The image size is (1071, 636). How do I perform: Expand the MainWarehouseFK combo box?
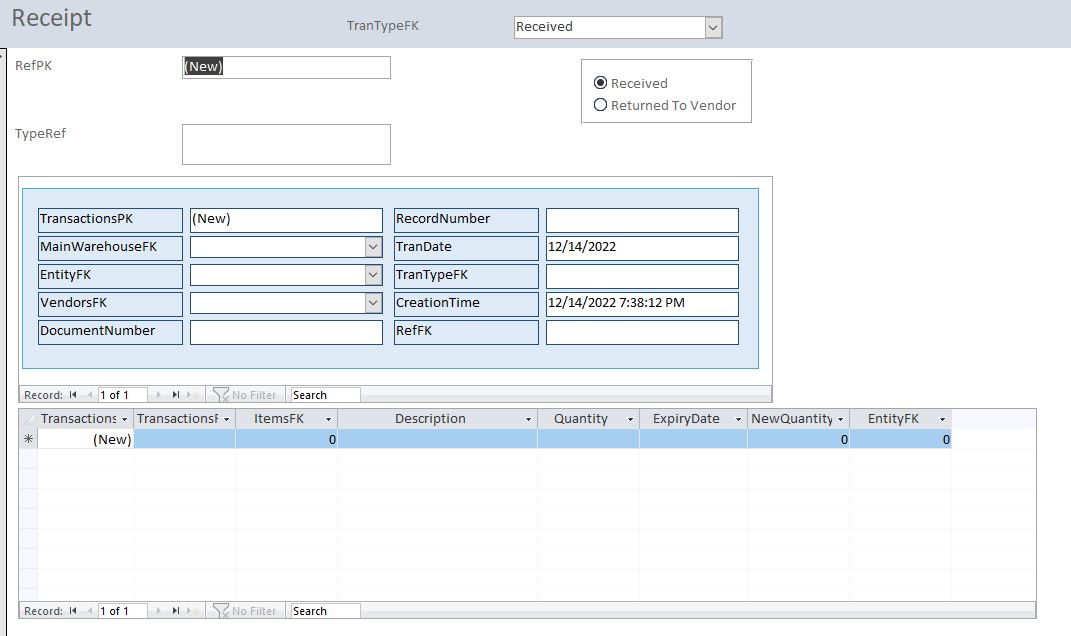373,247
